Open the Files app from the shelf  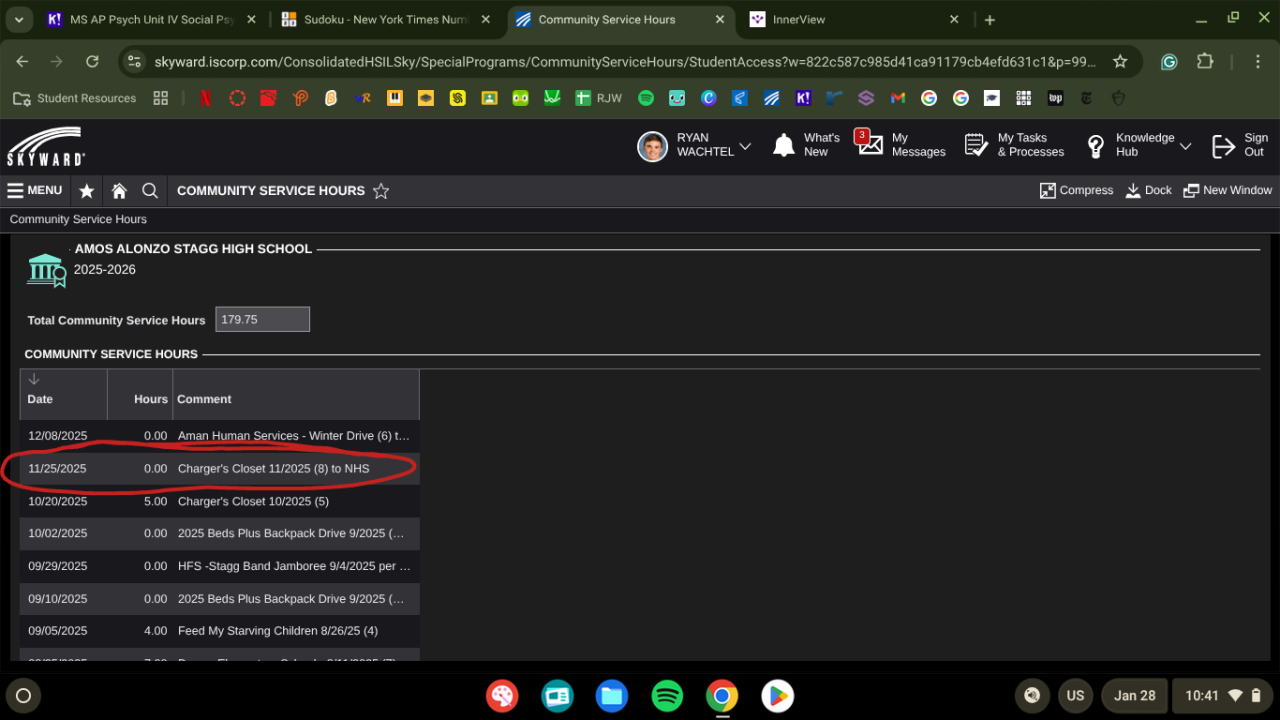[x=612, y=696]
